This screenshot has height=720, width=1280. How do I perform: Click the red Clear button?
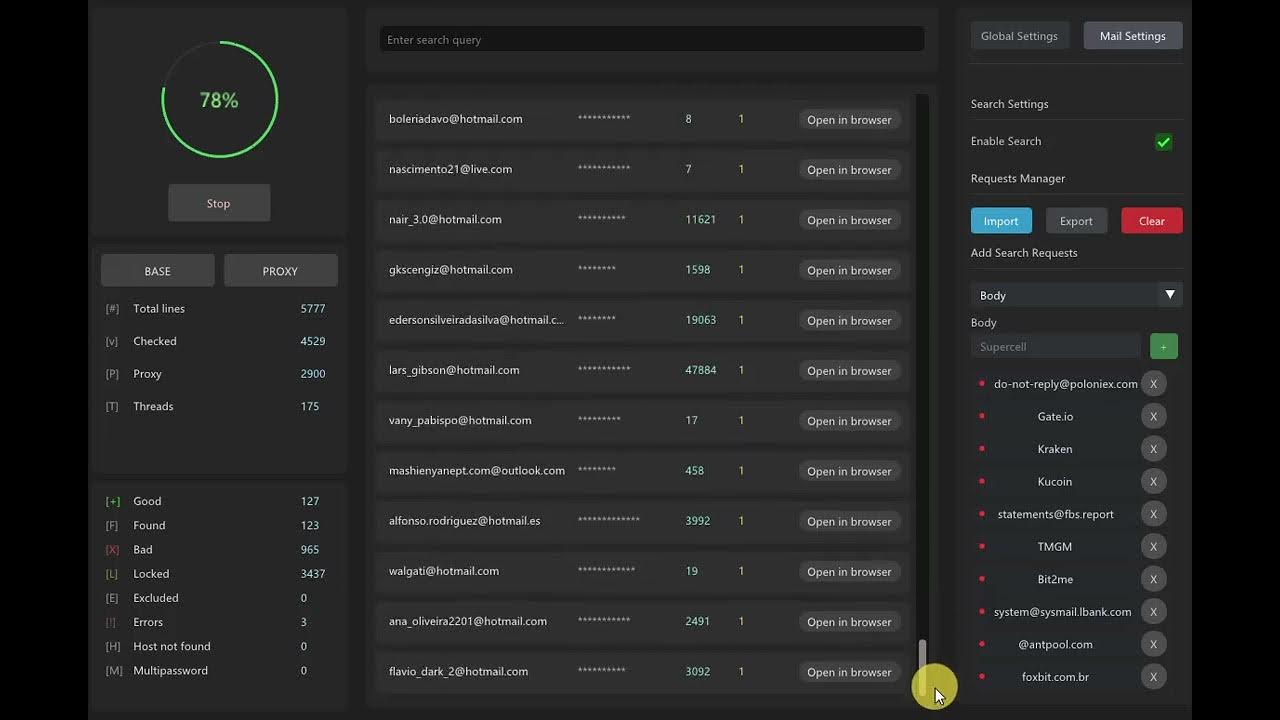pos(1152,221)
